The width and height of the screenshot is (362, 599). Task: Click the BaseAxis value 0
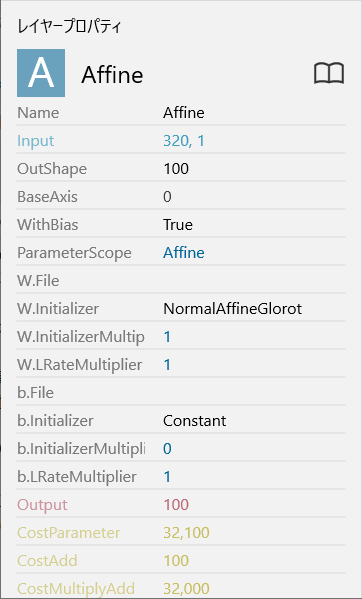coord(167,197)
